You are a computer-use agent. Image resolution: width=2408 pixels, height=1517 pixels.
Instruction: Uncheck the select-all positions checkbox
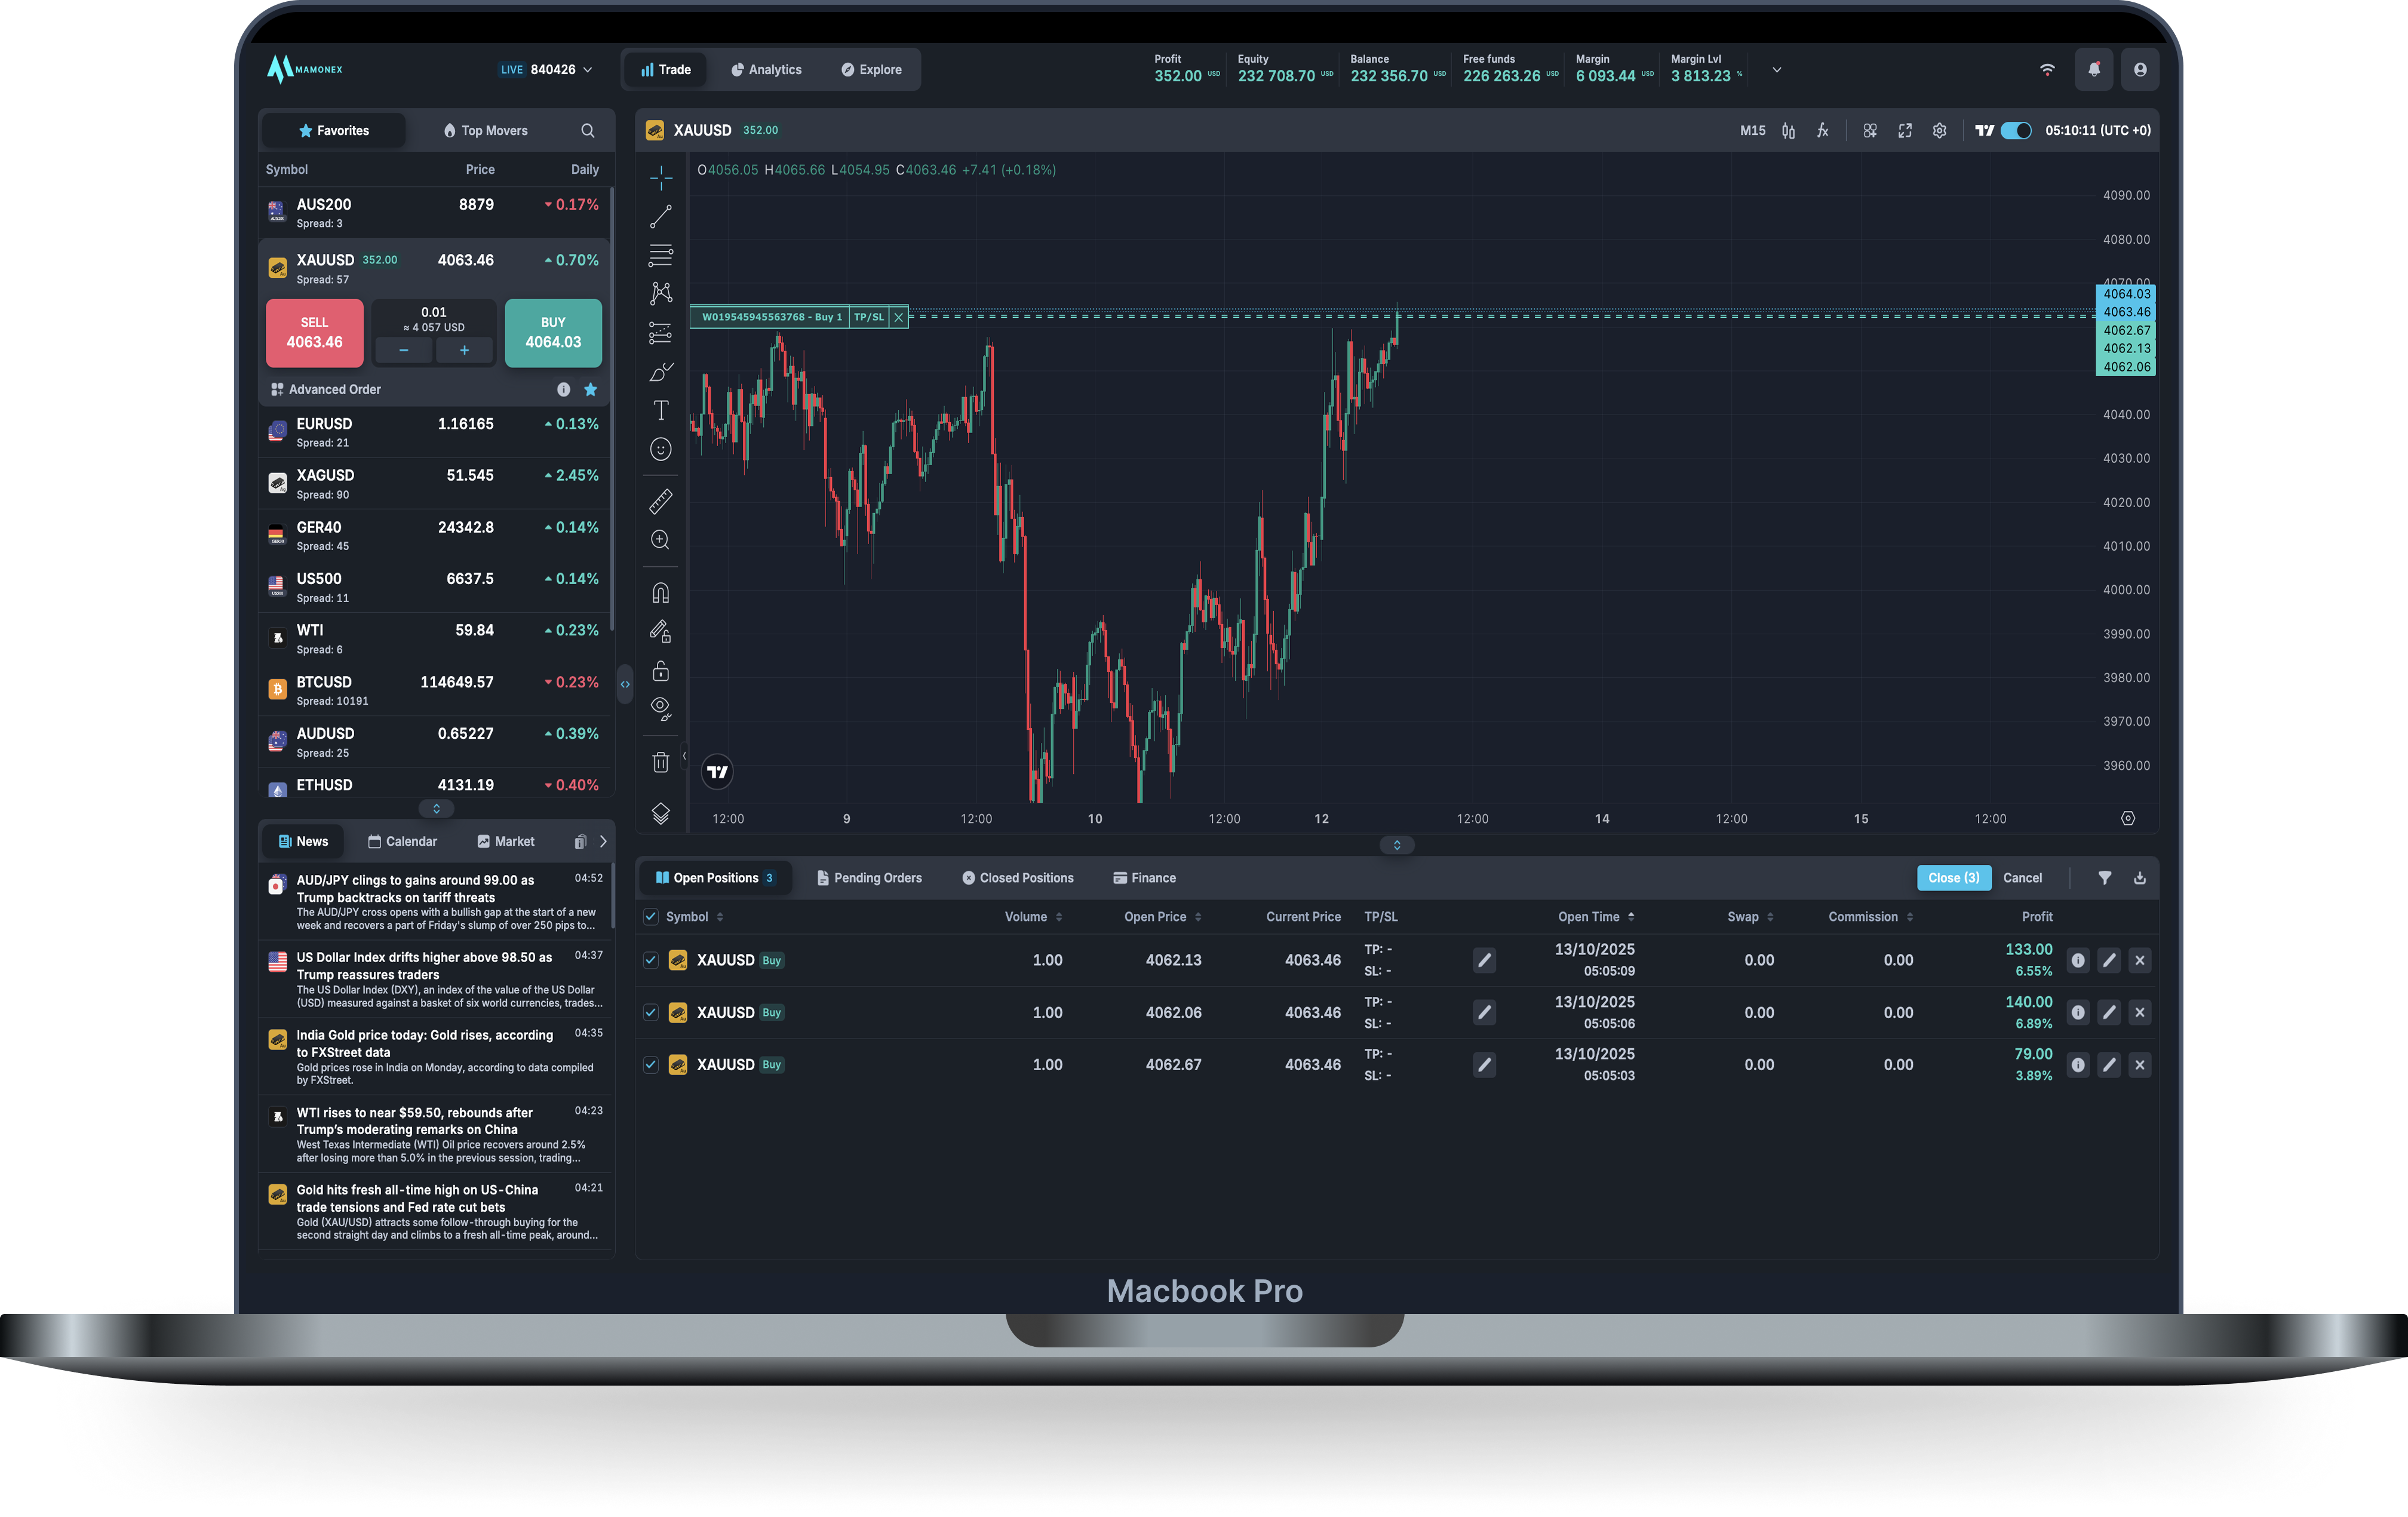(651, 917)
